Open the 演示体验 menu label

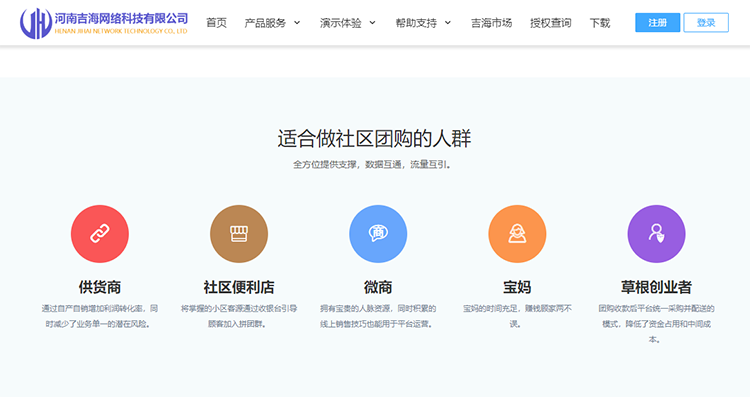[341, 22]
